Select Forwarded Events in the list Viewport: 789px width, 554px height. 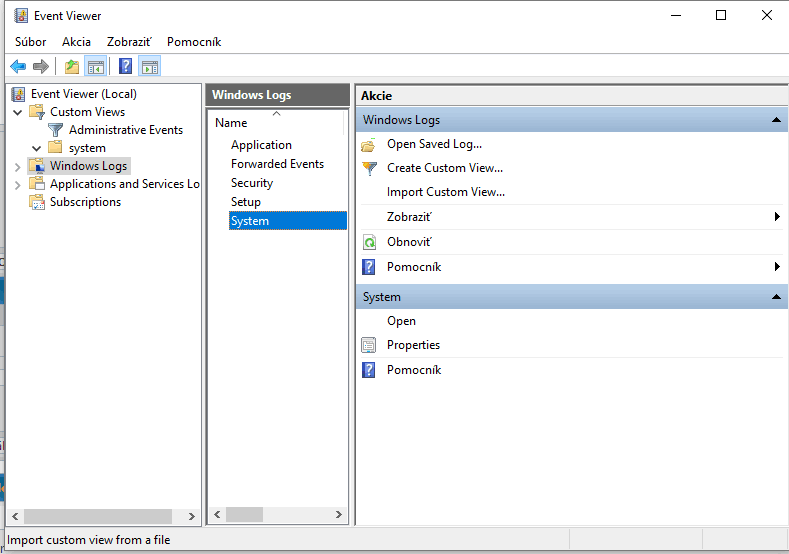[x=277, y=164]
